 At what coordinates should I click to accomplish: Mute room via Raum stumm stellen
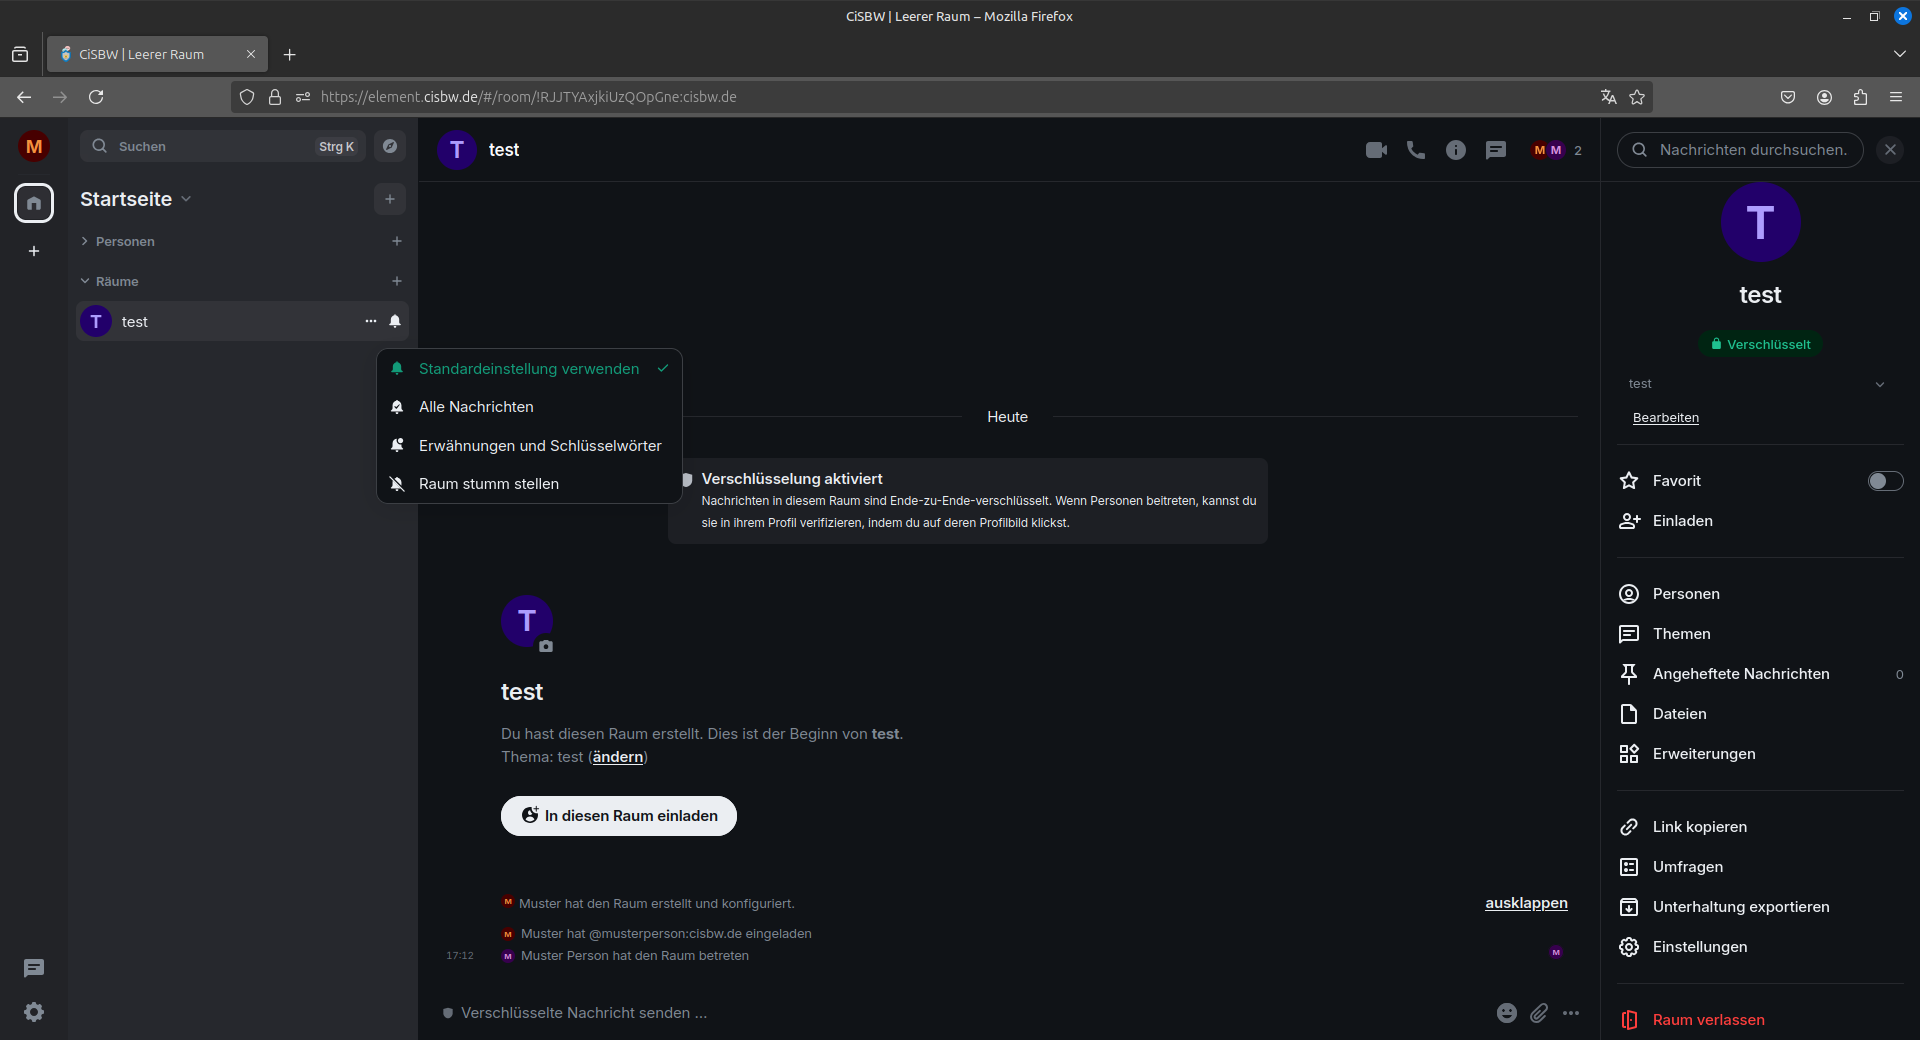(x=488, y=484)
